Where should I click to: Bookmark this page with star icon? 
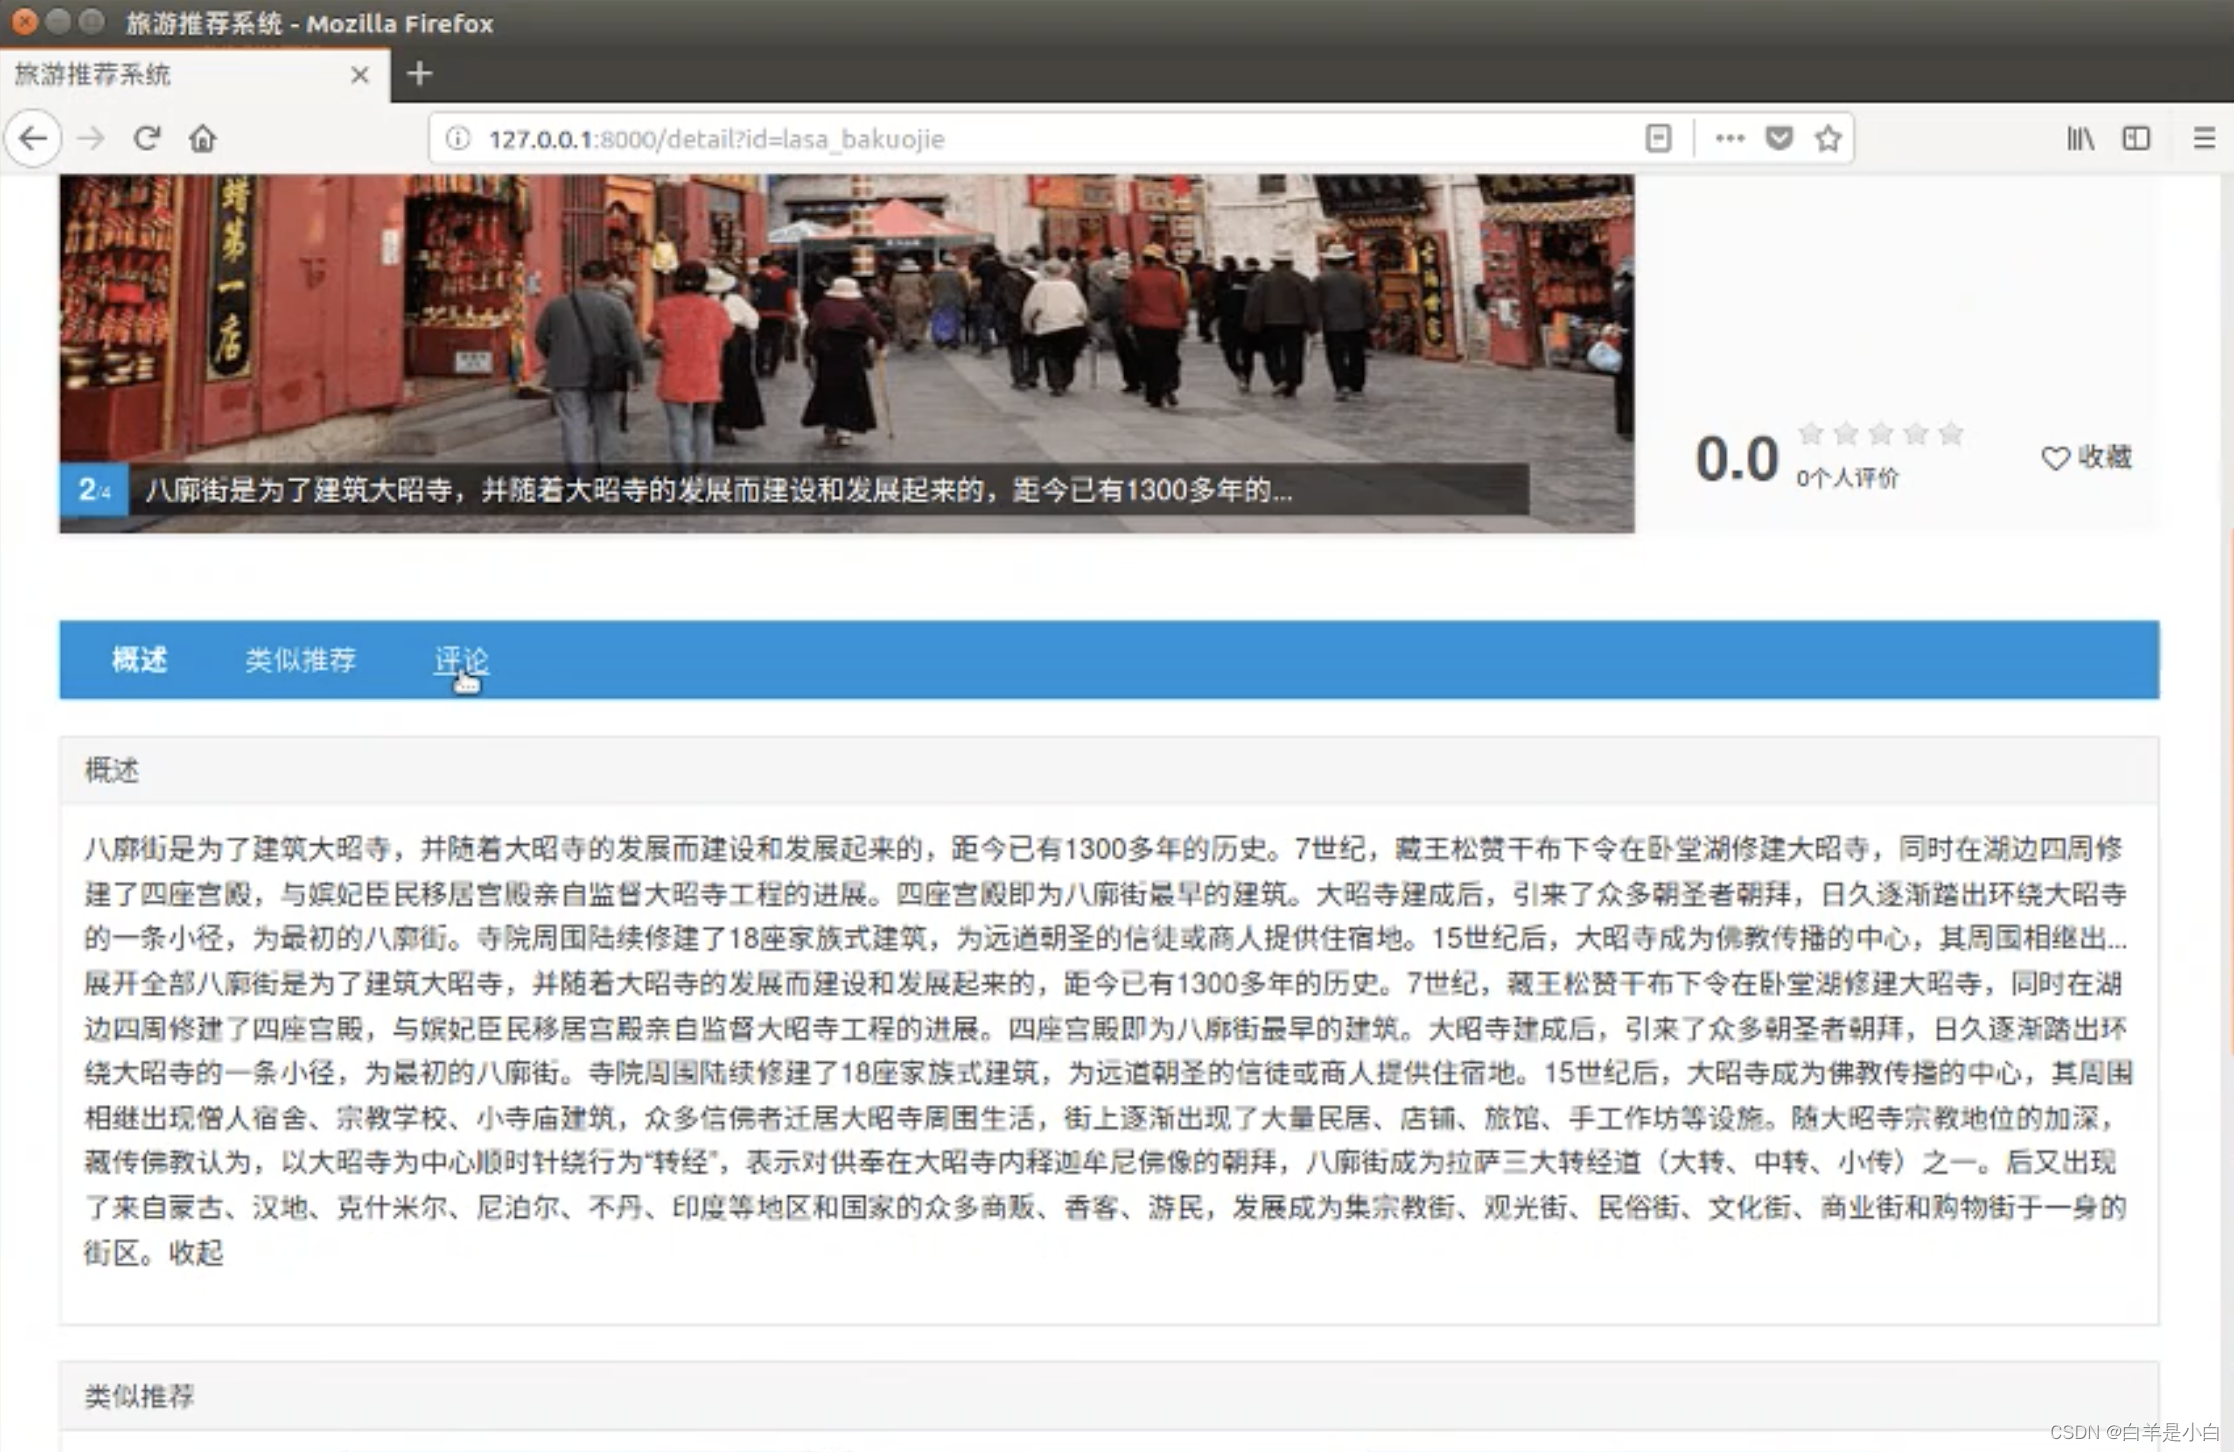coord(1828,138)
